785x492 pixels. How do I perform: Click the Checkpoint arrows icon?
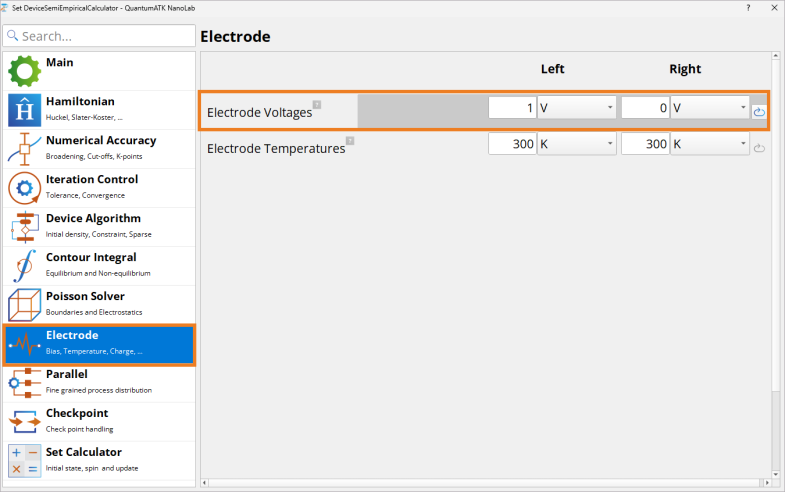pyautogui.click(x=24, y=422)
